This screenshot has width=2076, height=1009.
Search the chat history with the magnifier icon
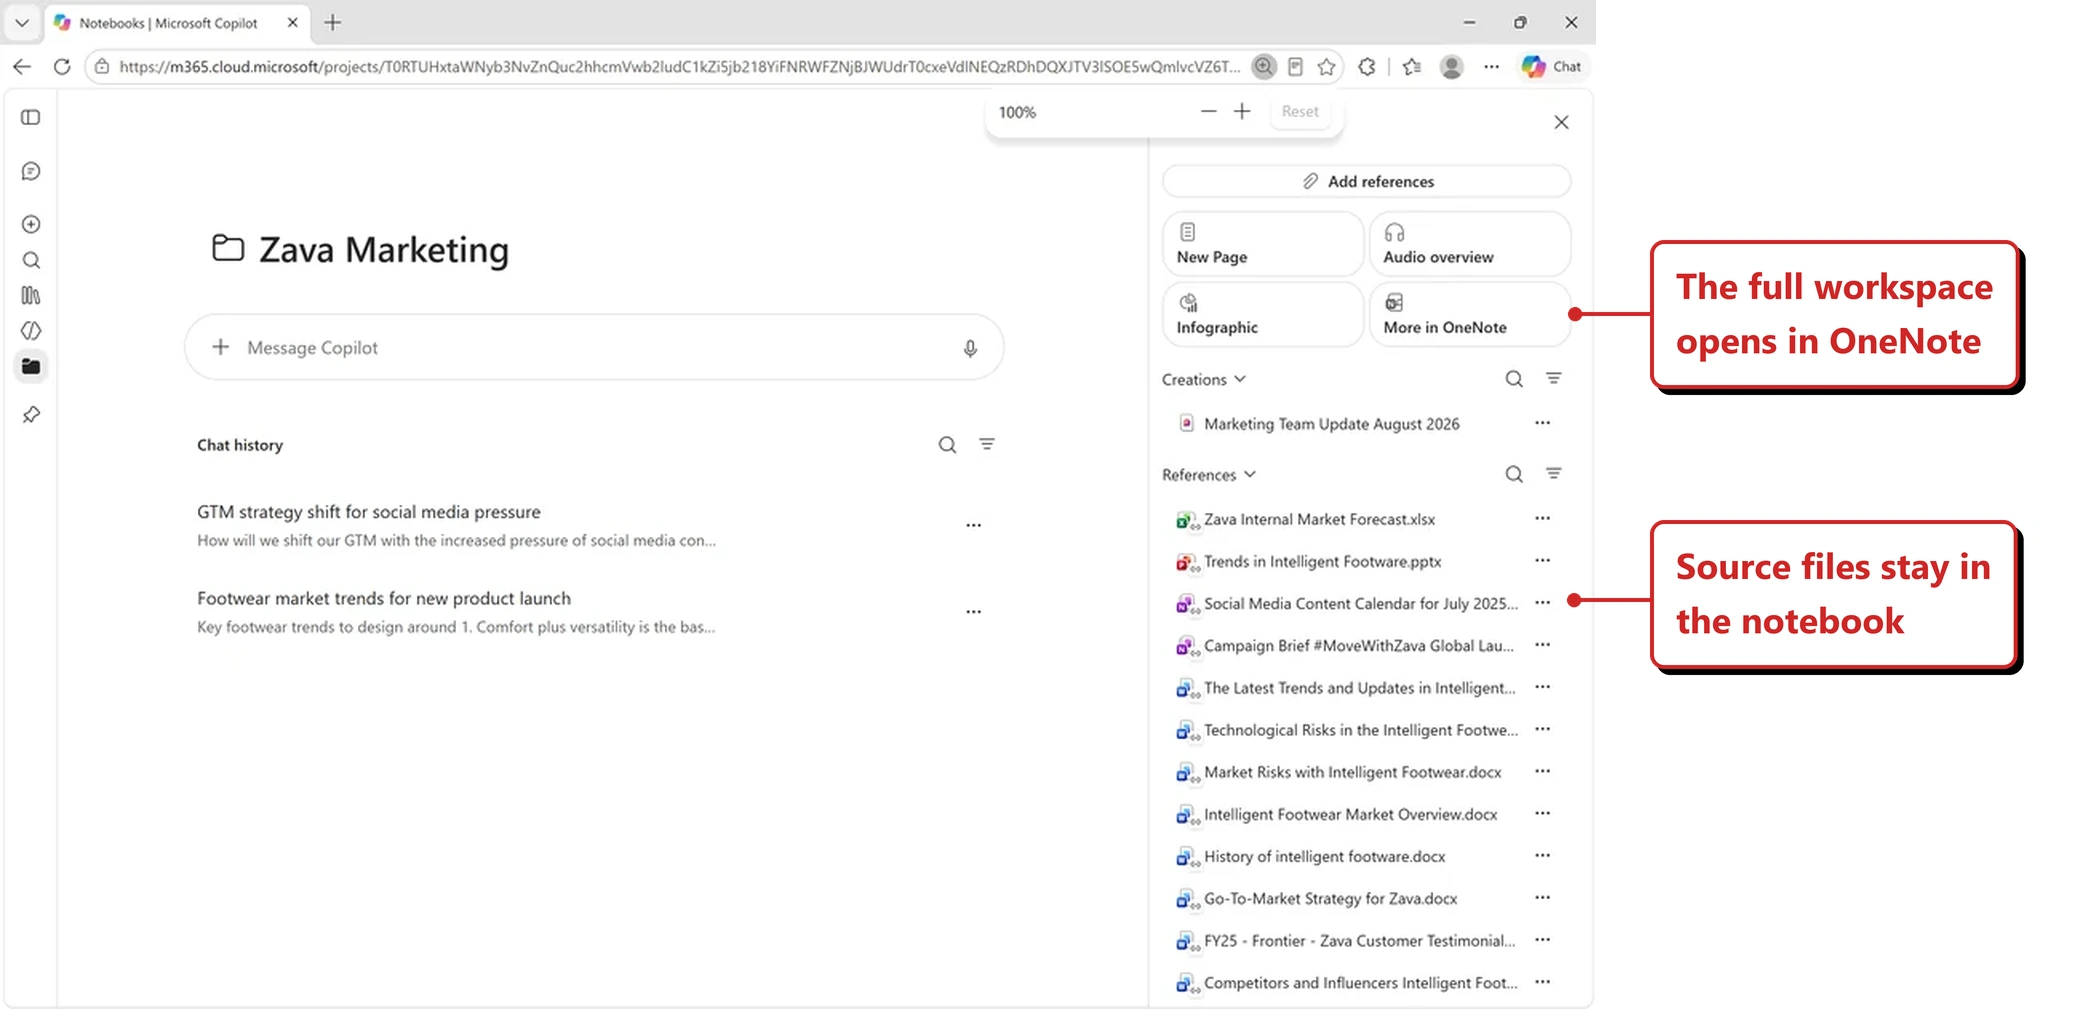(x=947, y=445)
